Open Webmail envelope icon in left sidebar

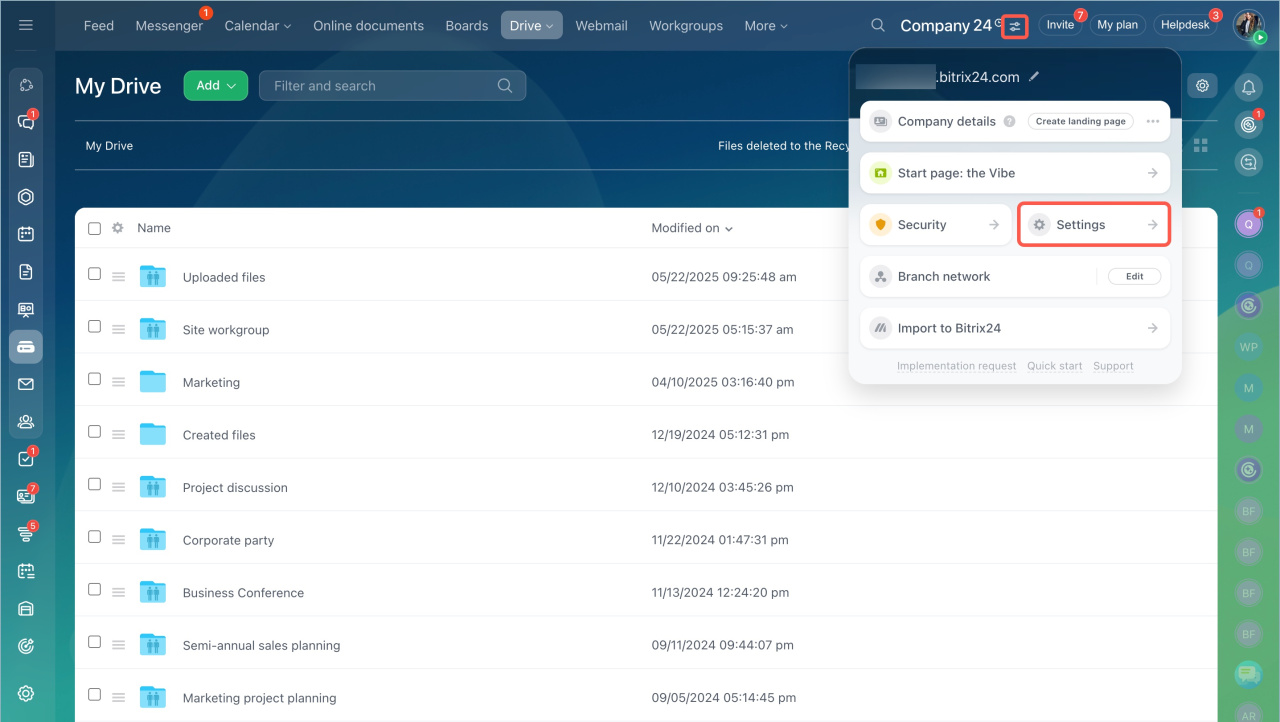tap(26, 384)
